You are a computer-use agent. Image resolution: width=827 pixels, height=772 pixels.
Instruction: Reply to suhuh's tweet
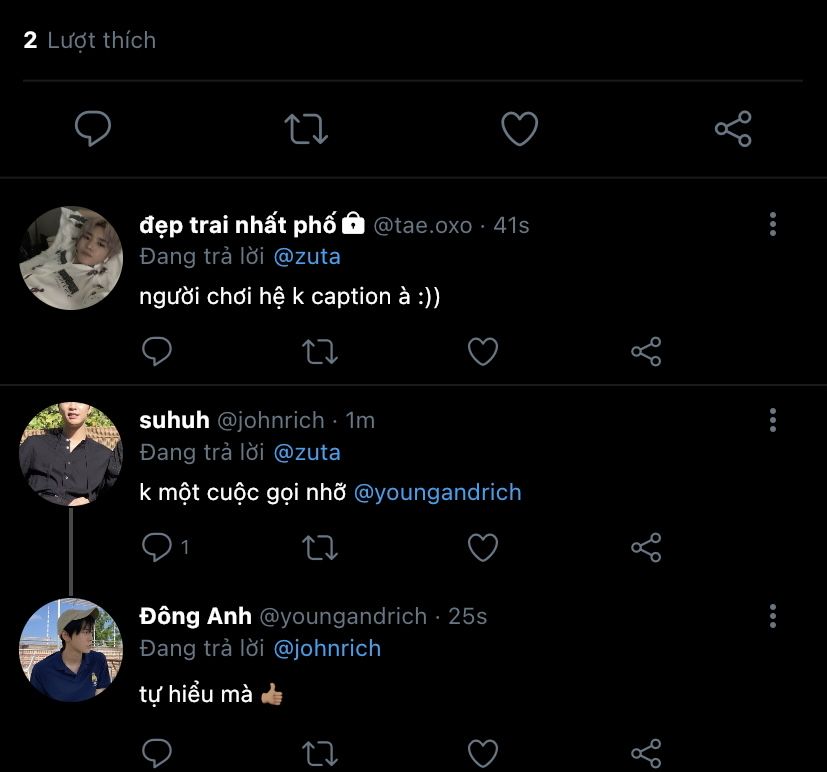(157, 547)
